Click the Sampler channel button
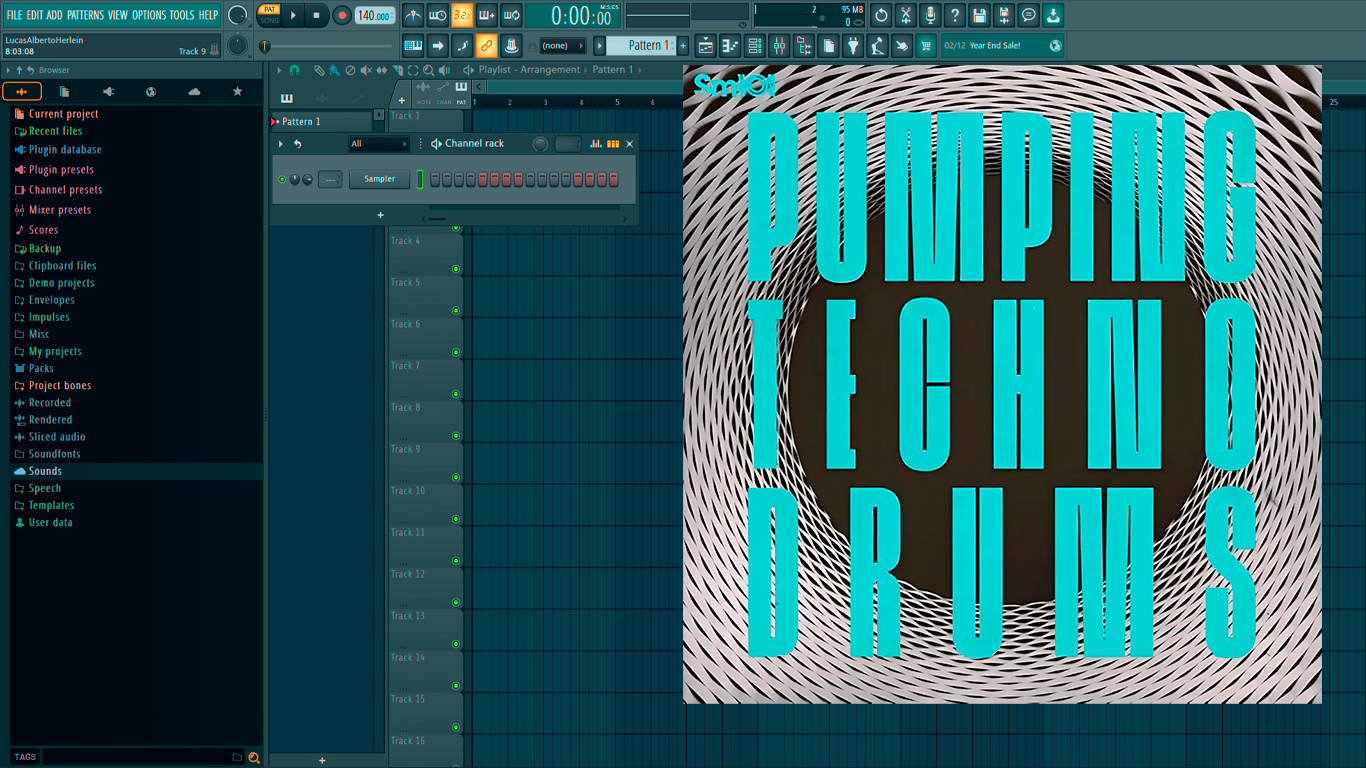Image resolution: width=1366 pixels, height=768 pixels. 379,179
